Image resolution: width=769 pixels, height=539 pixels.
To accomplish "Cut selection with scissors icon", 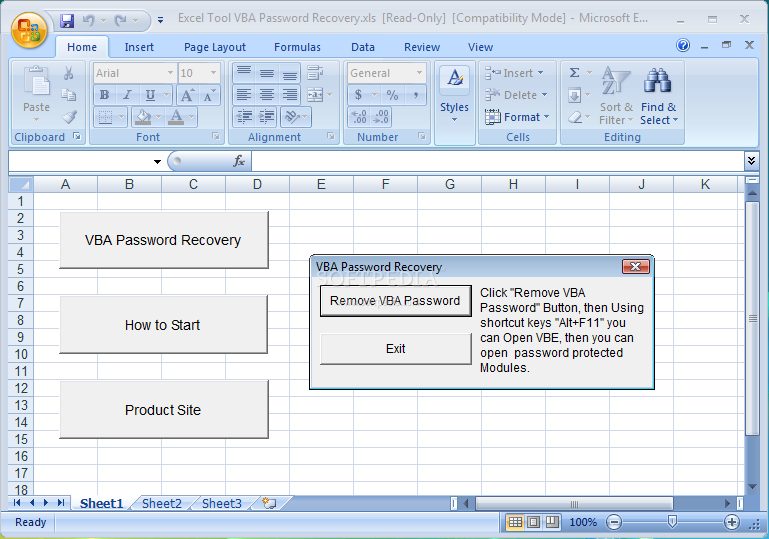I will click(68, 74).
